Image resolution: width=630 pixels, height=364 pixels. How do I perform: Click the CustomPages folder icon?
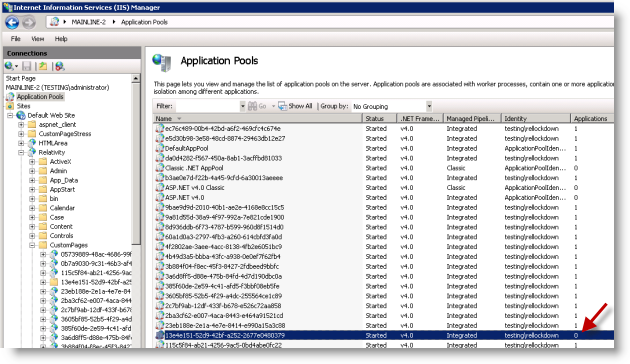(43, 245)
